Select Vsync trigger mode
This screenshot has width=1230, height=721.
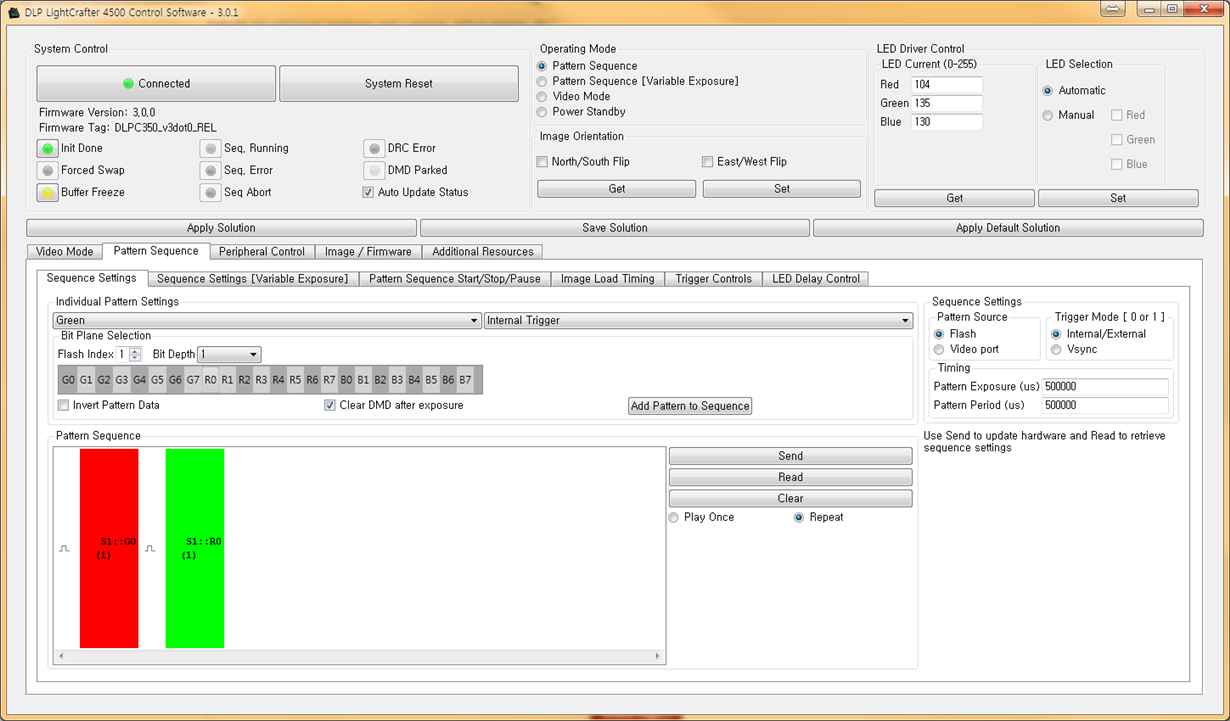tap(1057, 350)
